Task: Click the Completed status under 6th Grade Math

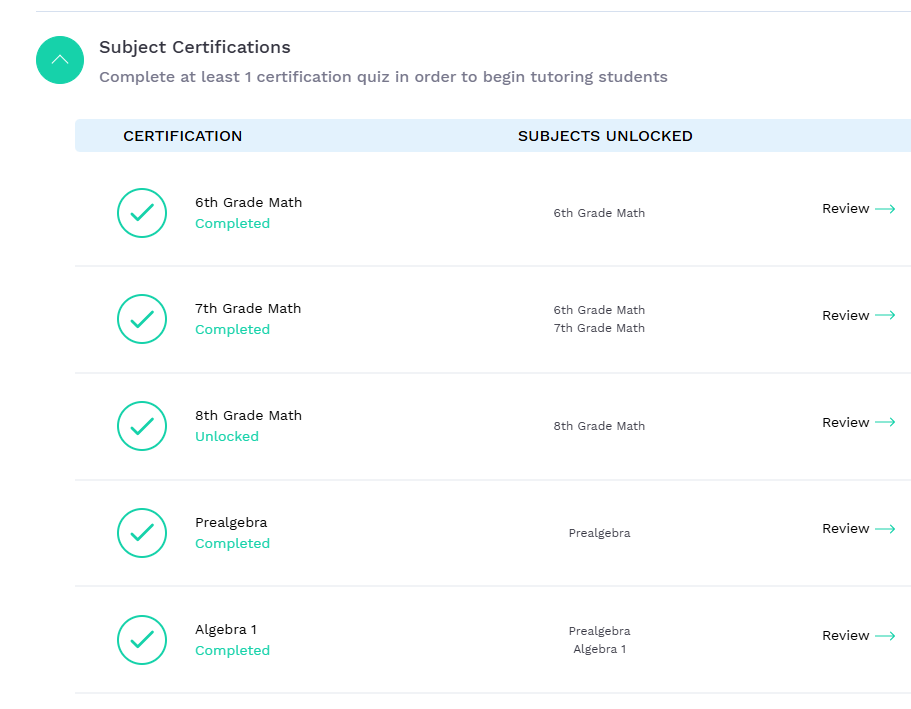Action: click(x=232, y=224)
